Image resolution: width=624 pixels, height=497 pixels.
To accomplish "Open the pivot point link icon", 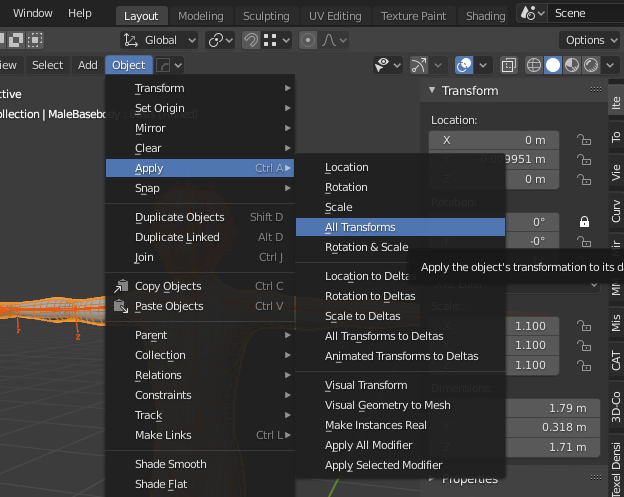I will pos(220,40).
